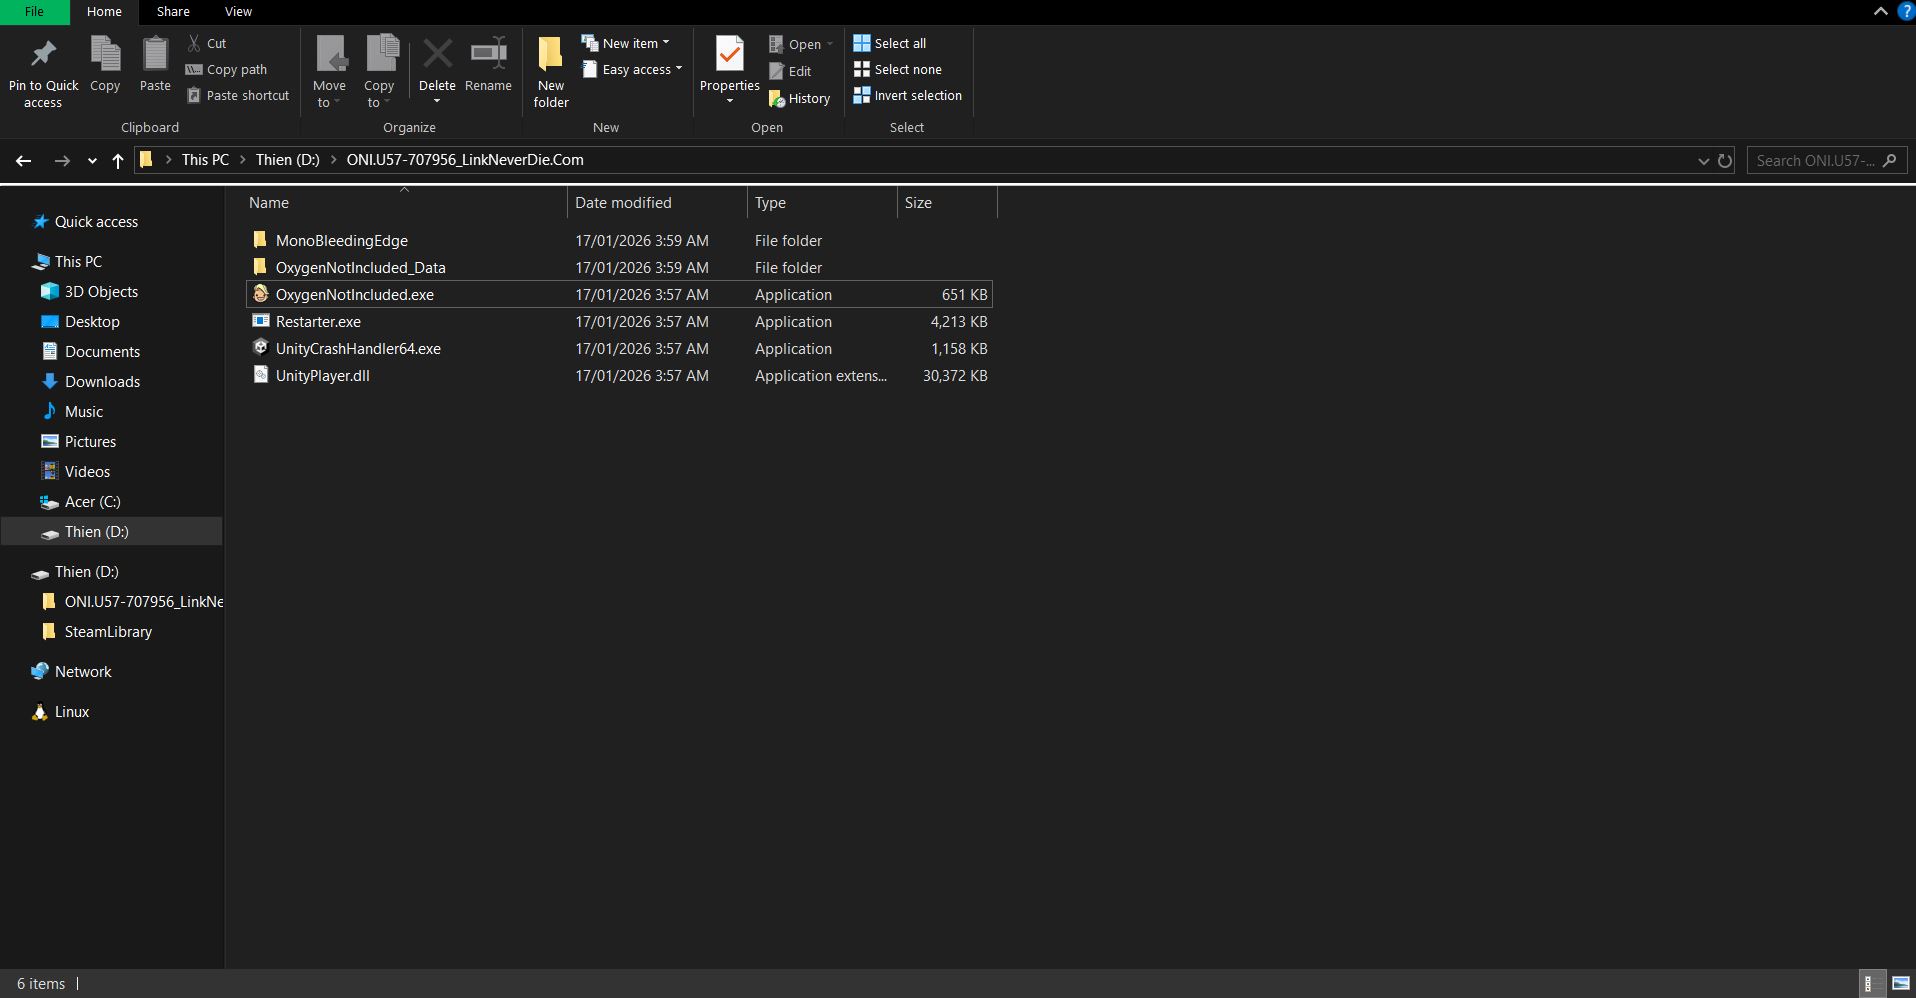Click the Delete icon in ribbon
The width and height of the screenshot is (1916, 998).
(437, 56)
